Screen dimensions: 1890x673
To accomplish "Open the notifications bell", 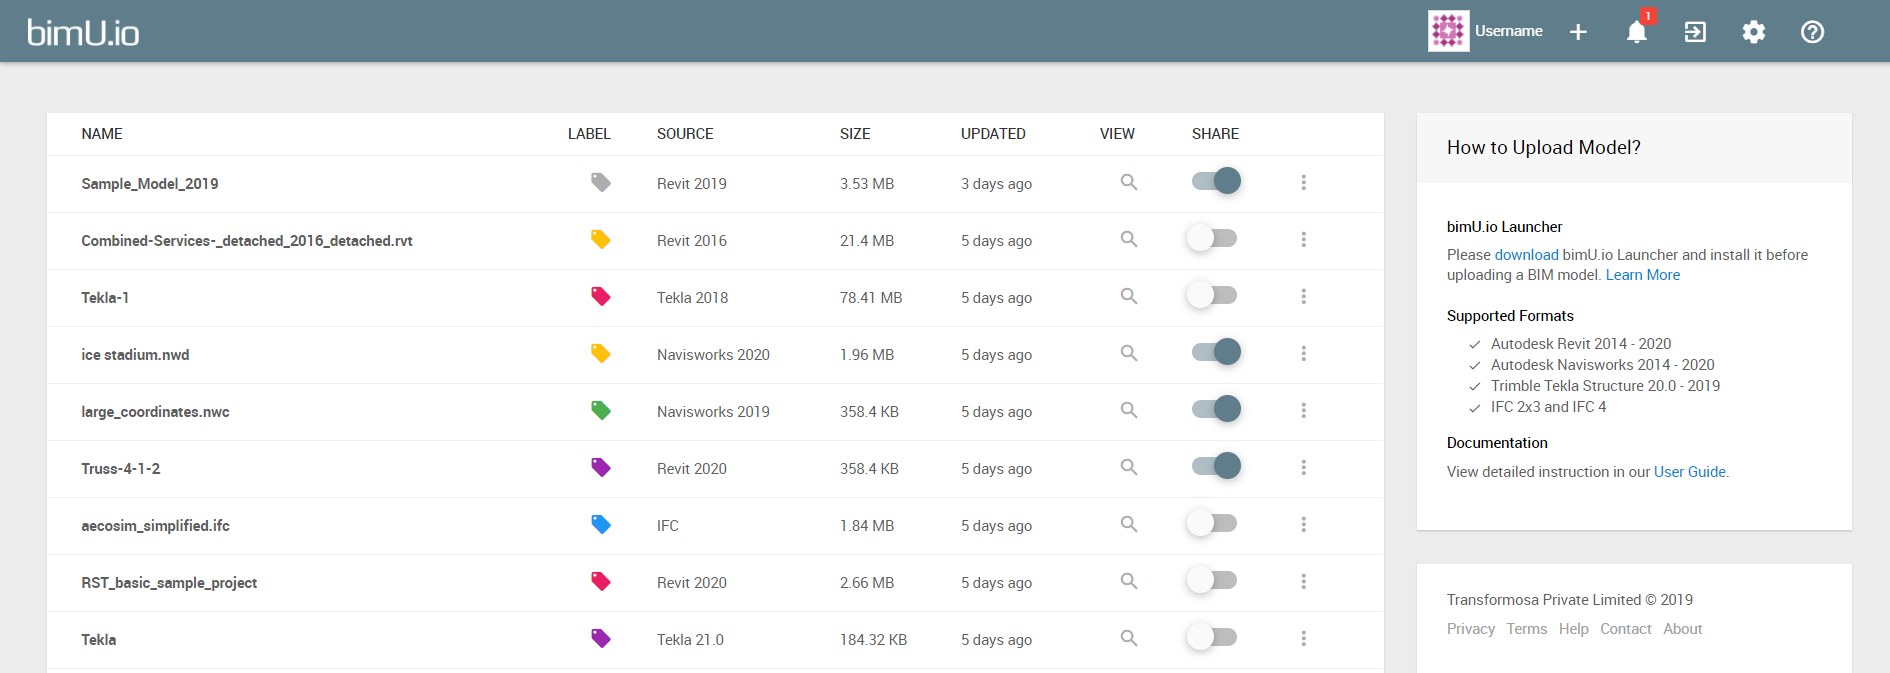I will [1637, 32].
